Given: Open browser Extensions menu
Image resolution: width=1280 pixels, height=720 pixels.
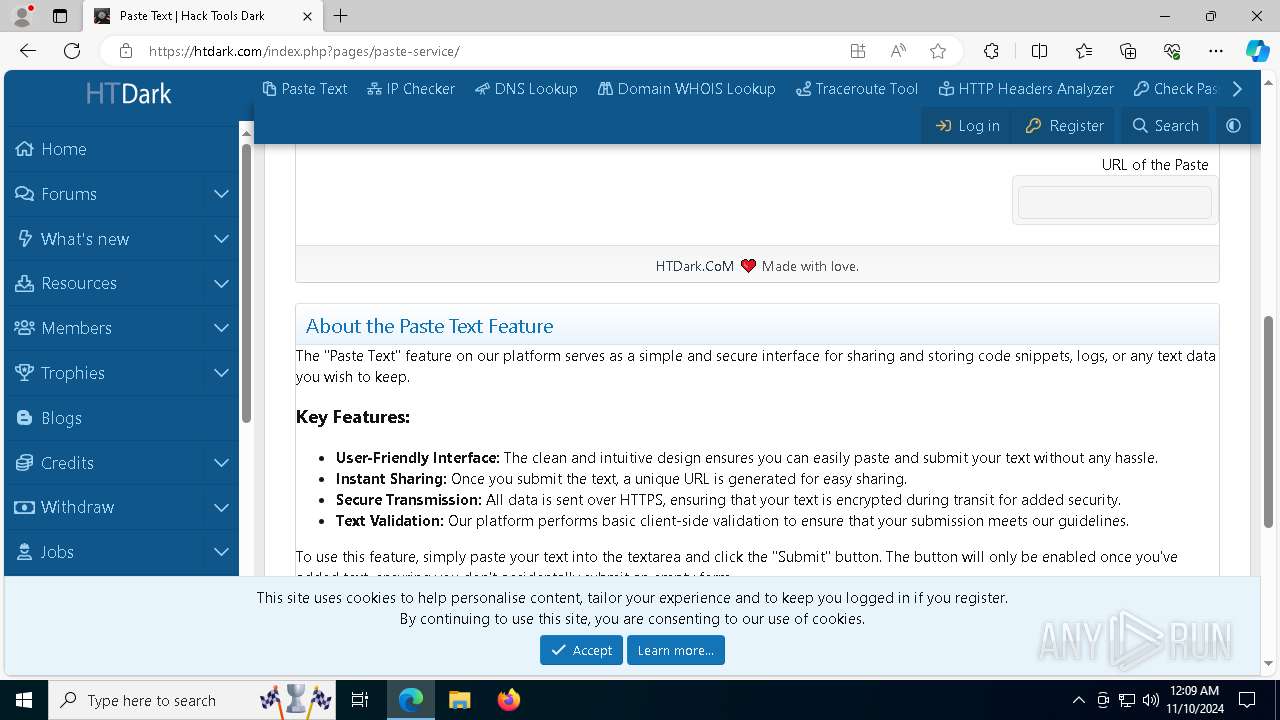Looking at the screenshot, I should point(991,51).
